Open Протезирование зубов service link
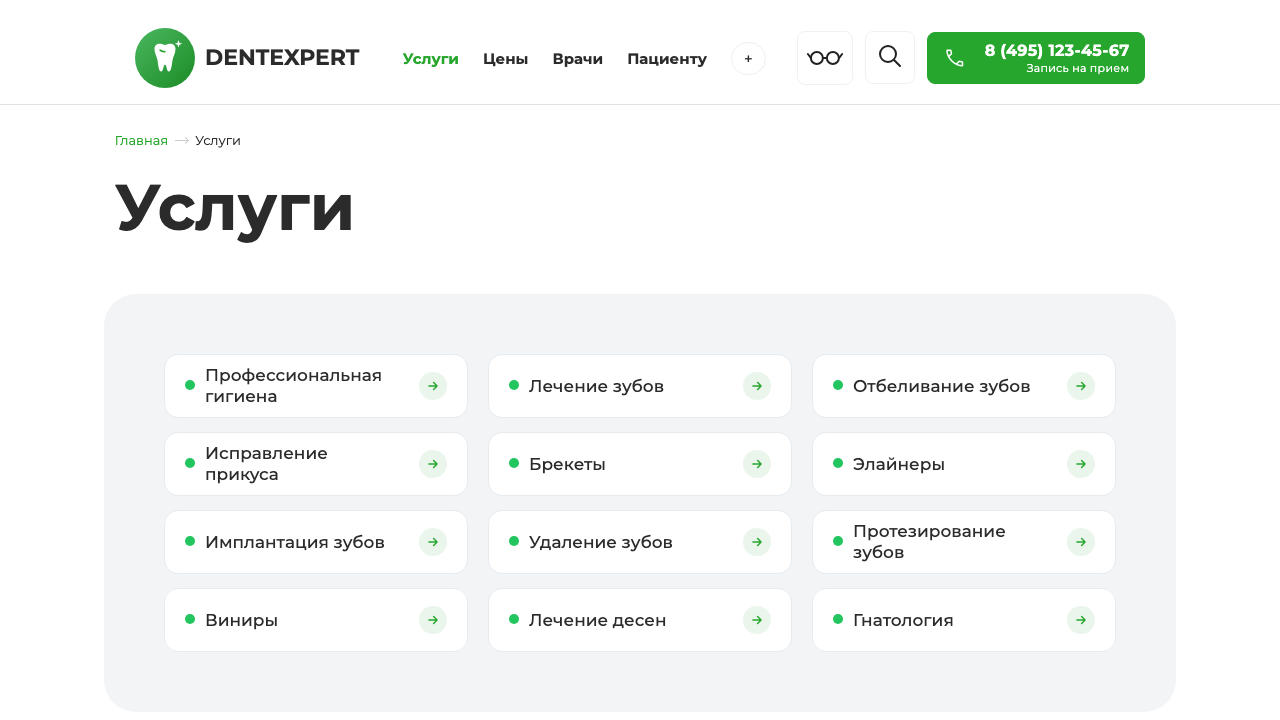Screen dimensions: 1280x720 [964, 542]
